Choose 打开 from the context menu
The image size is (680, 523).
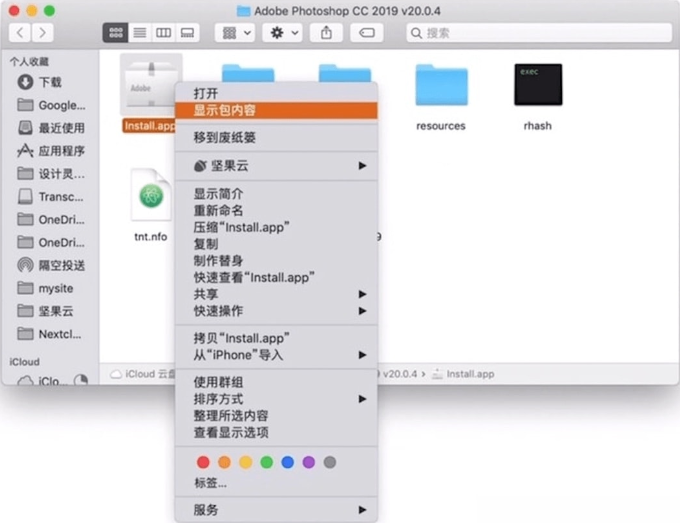276,93
